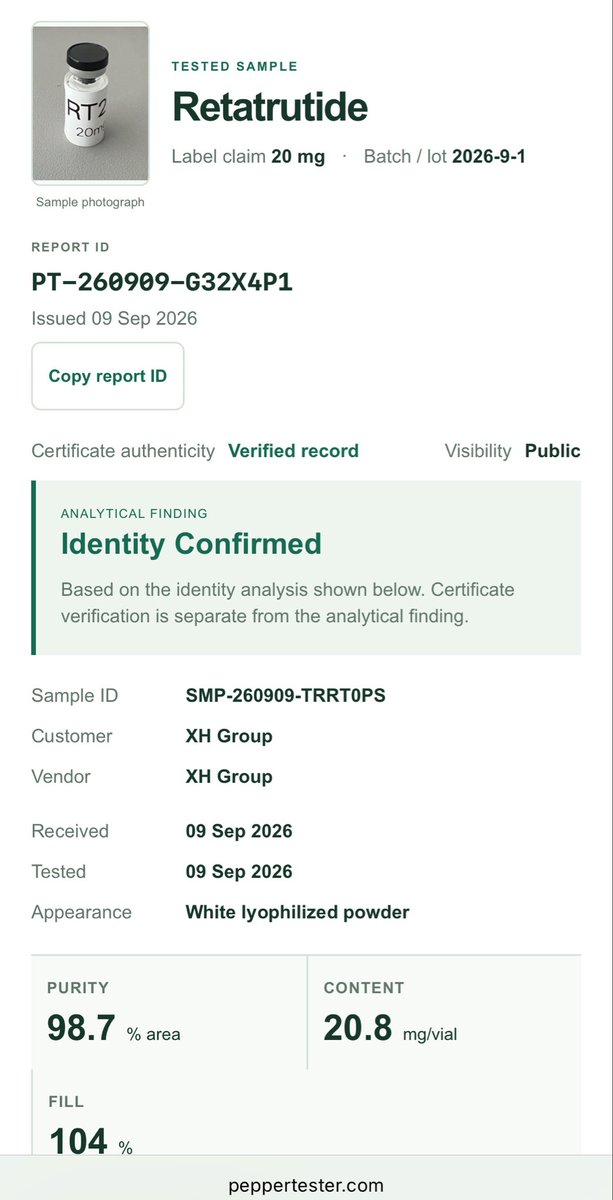Click the Tested 09 Sep 2026 date
This screenshot has width=613, height=1200.
239,871
